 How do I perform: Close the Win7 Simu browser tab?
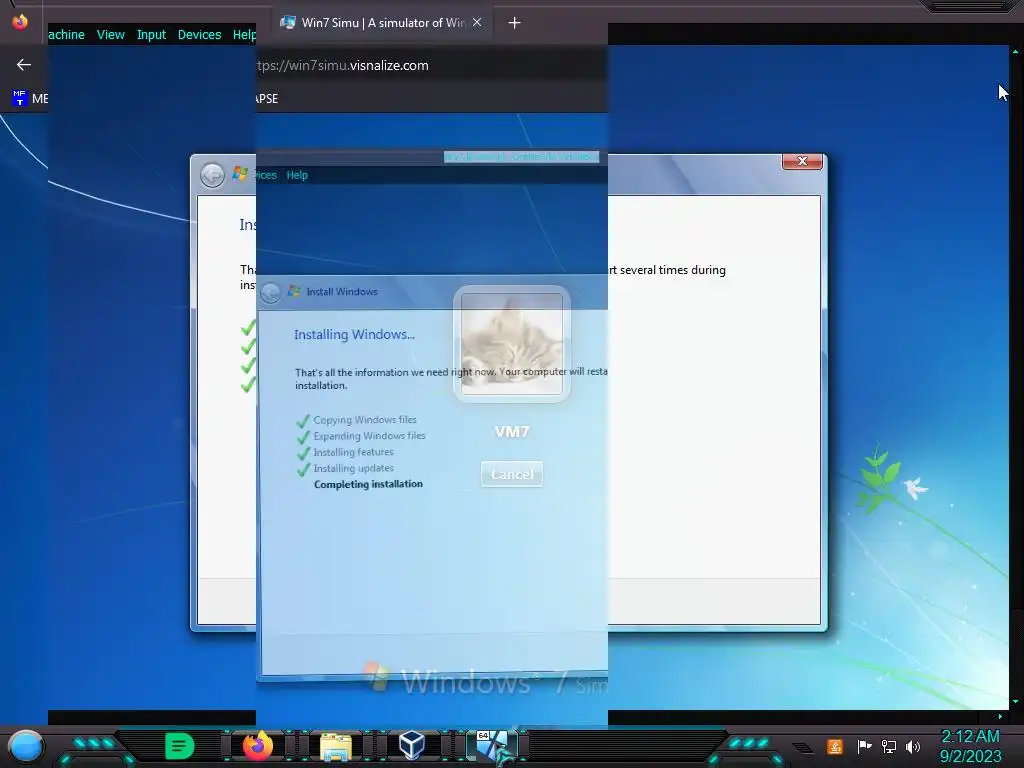coord(477,22)
